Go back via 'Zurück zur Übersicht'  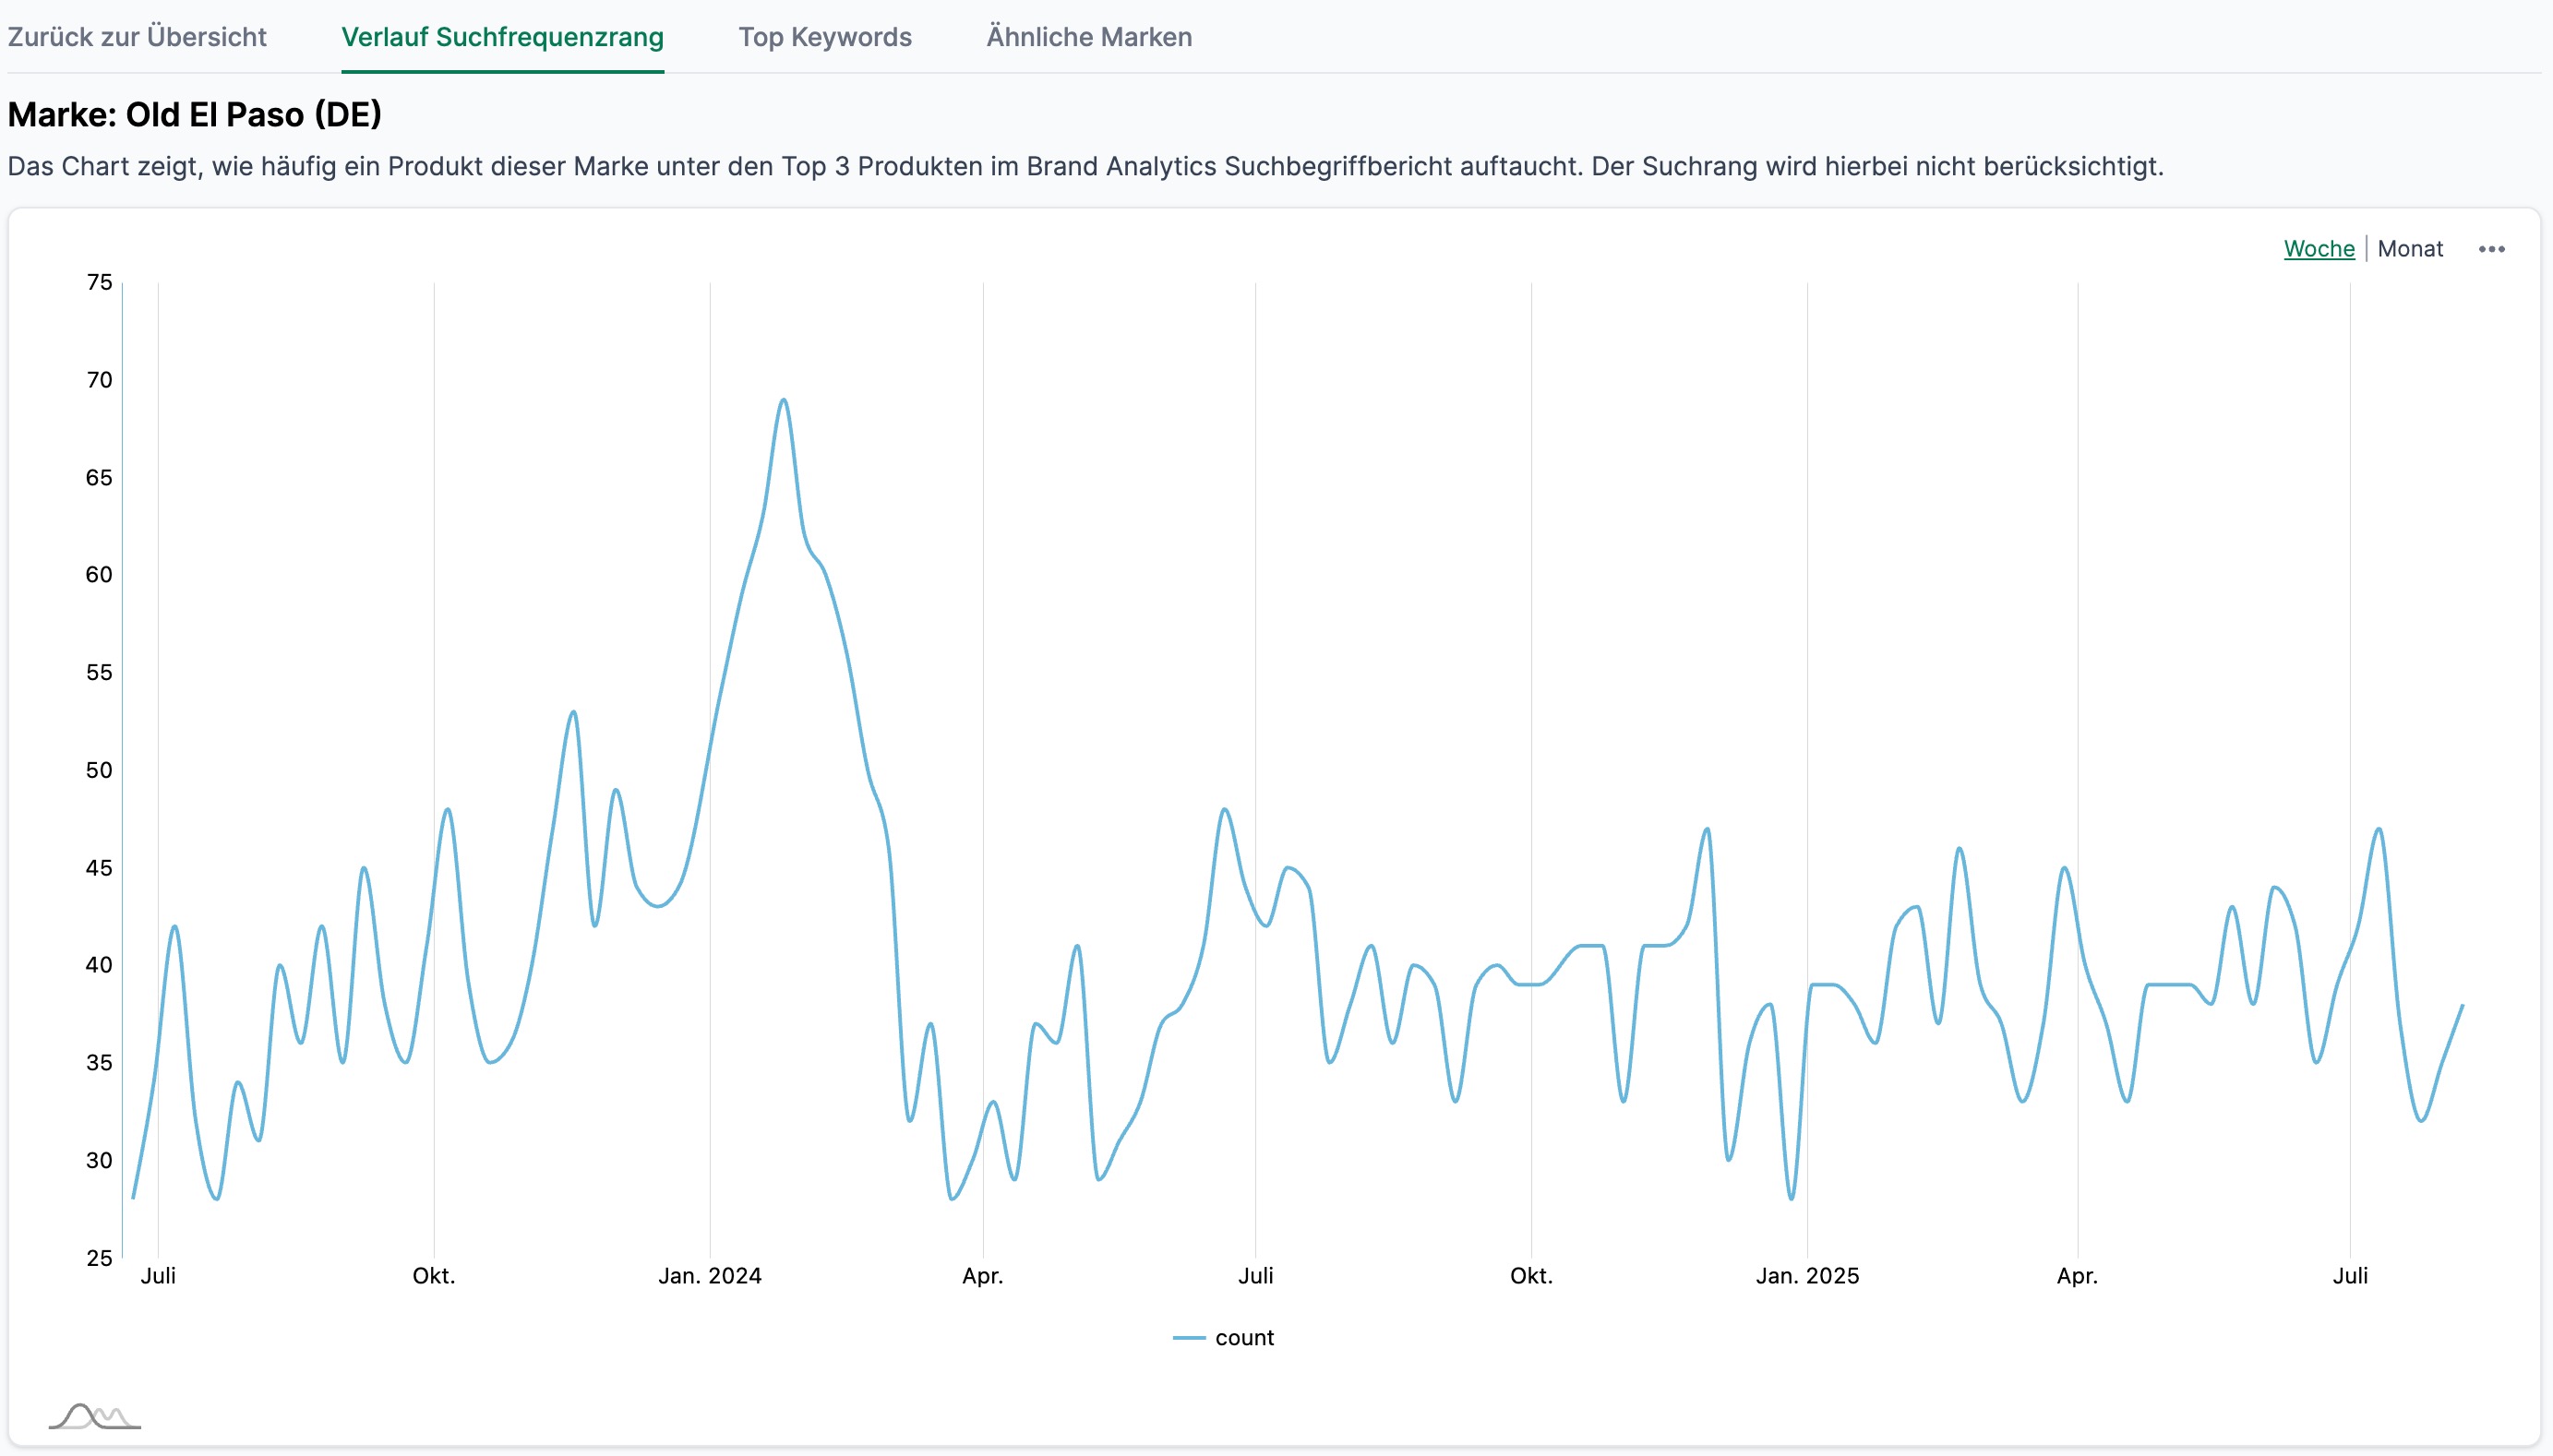click(137, 37)
